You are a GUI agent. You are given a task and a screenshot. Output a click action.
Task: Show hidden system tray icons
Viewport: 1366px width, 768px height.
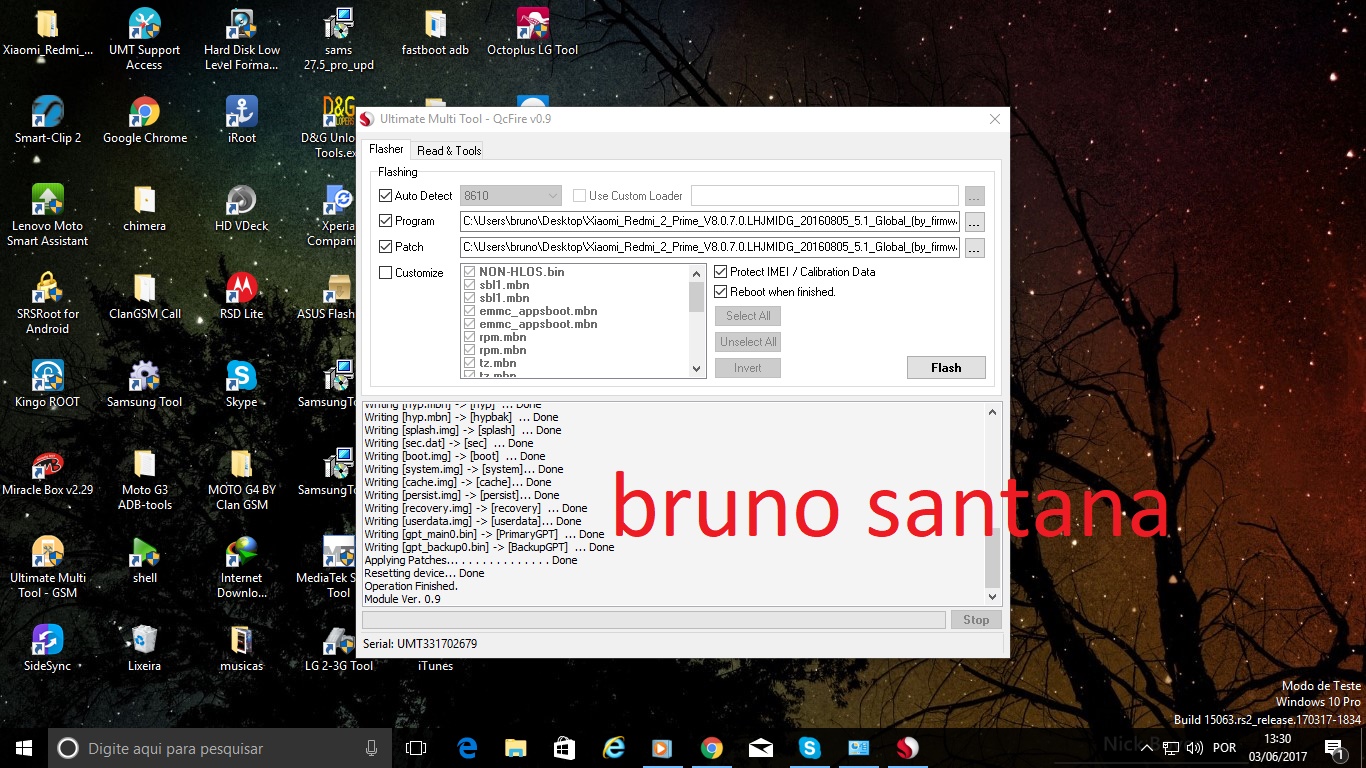1146,747
